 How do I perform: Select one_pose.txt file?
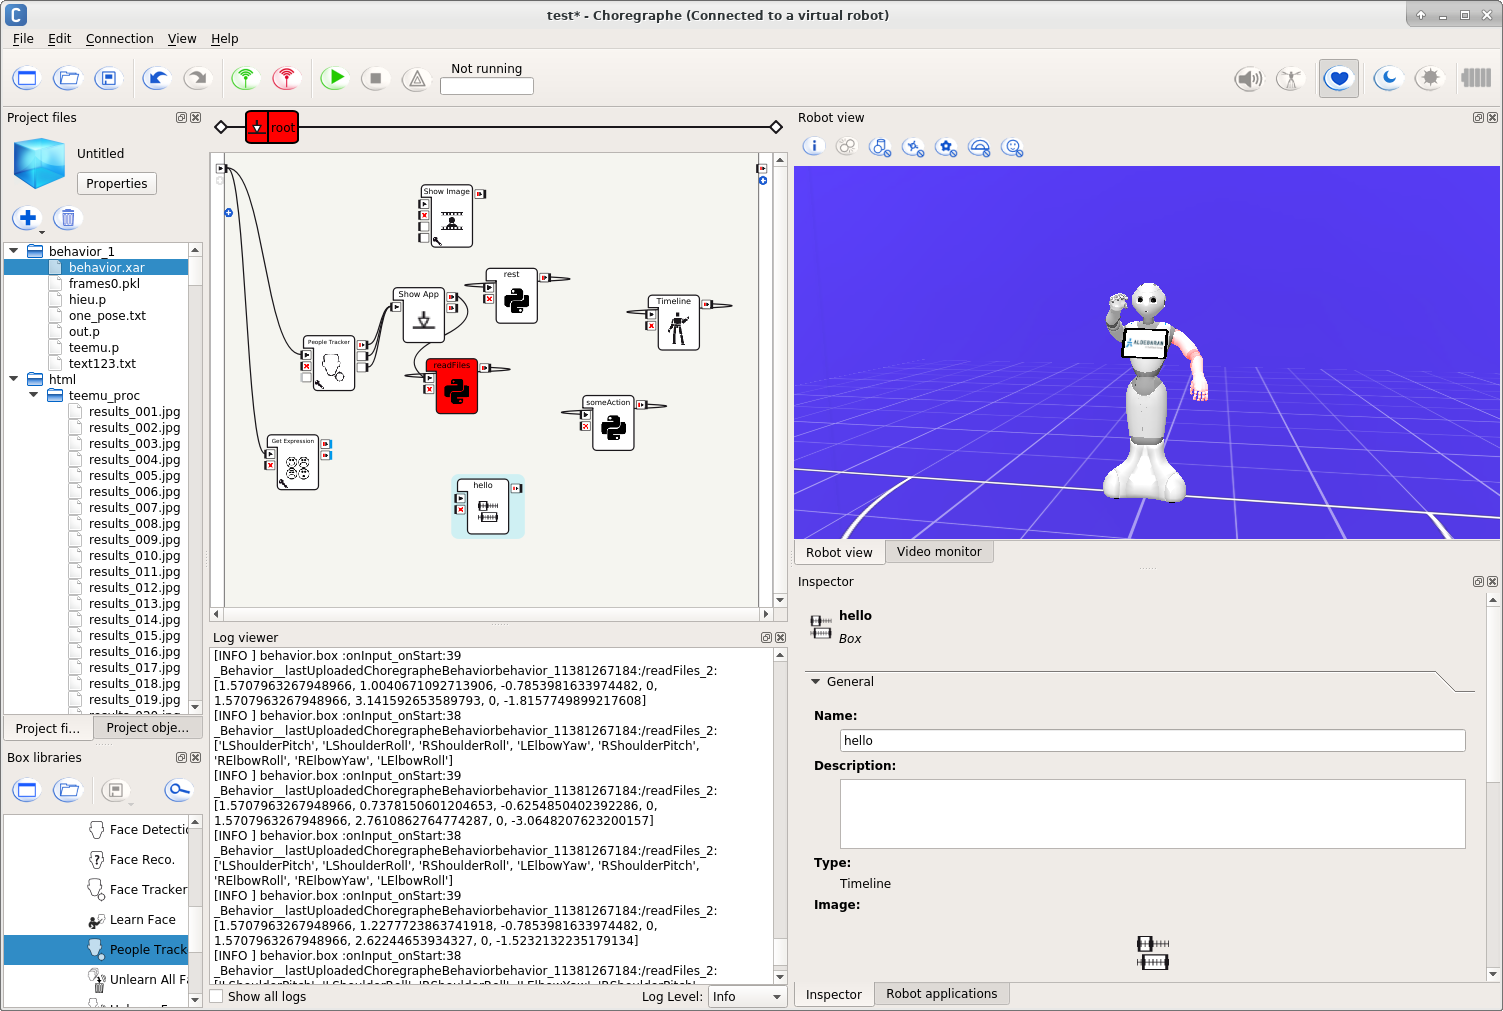pyautogui.click(x=107, y=315)
